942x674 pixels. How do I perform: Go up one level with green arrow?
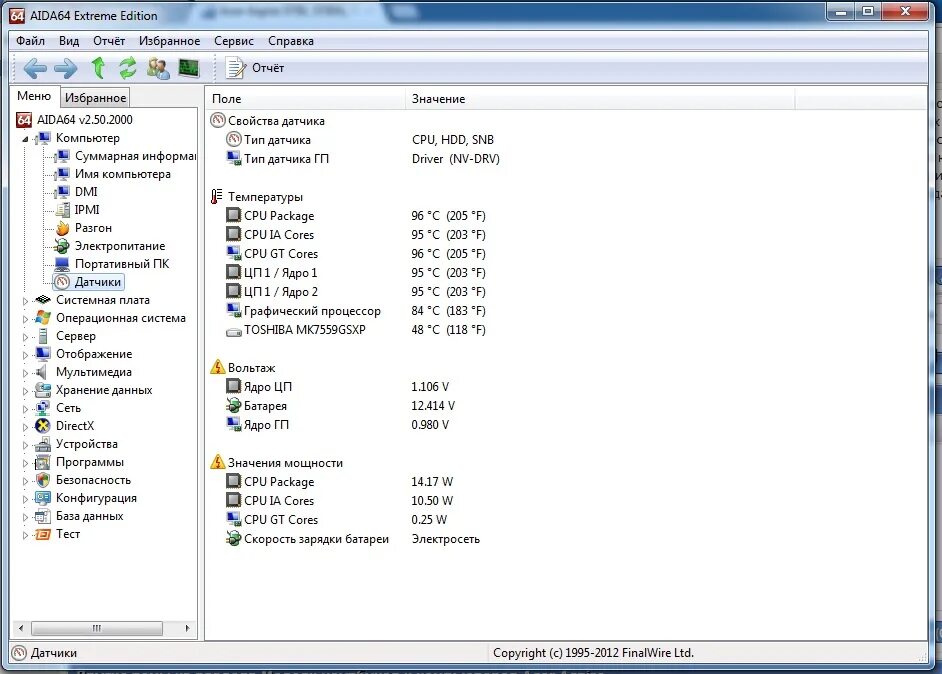tap(98, 68)
